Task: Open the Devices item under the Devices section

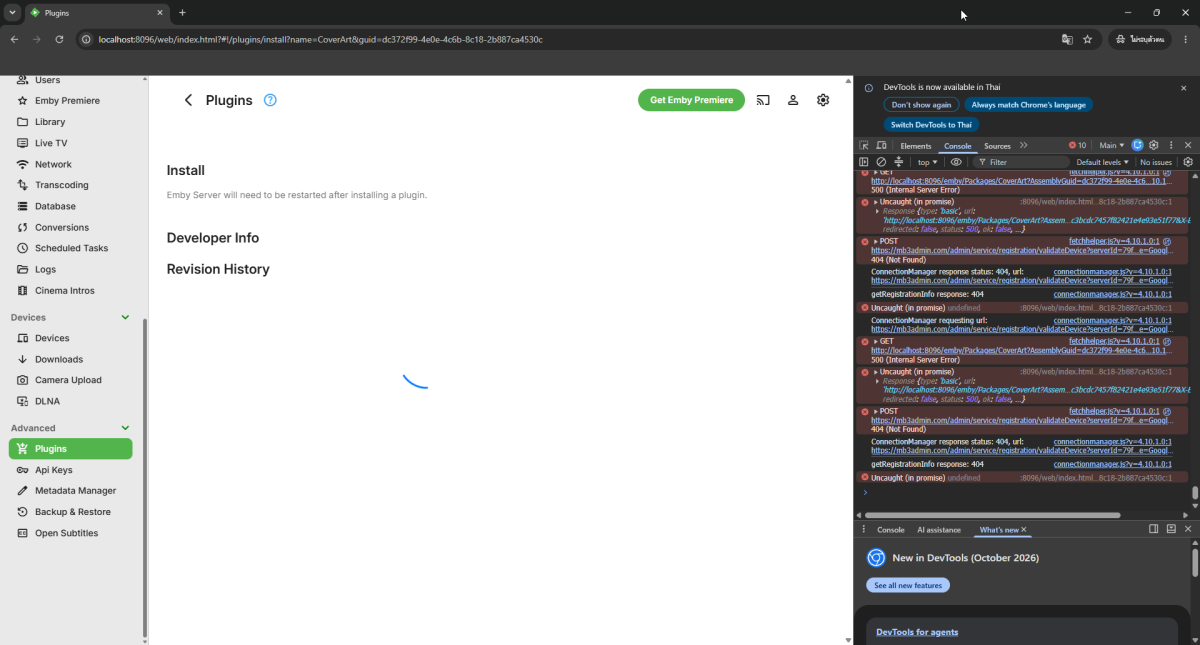Action: (x=70, y=338)
